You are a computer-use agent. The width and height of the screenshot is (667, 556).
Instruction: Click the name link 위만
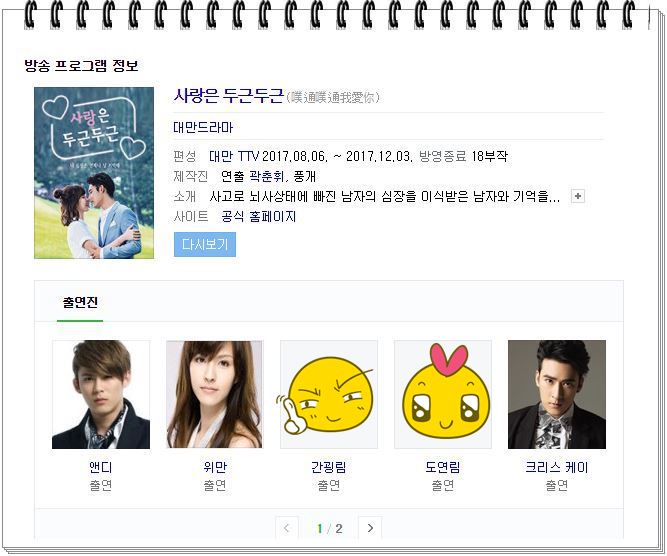[215, 467]
